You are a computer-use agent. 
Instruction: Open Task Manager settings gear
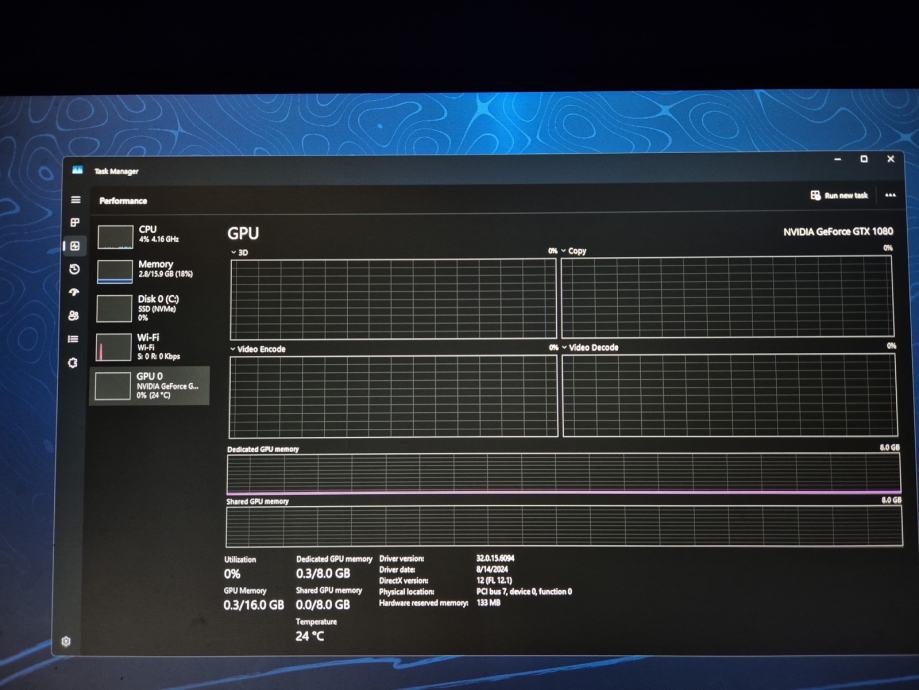pos(66,641)
